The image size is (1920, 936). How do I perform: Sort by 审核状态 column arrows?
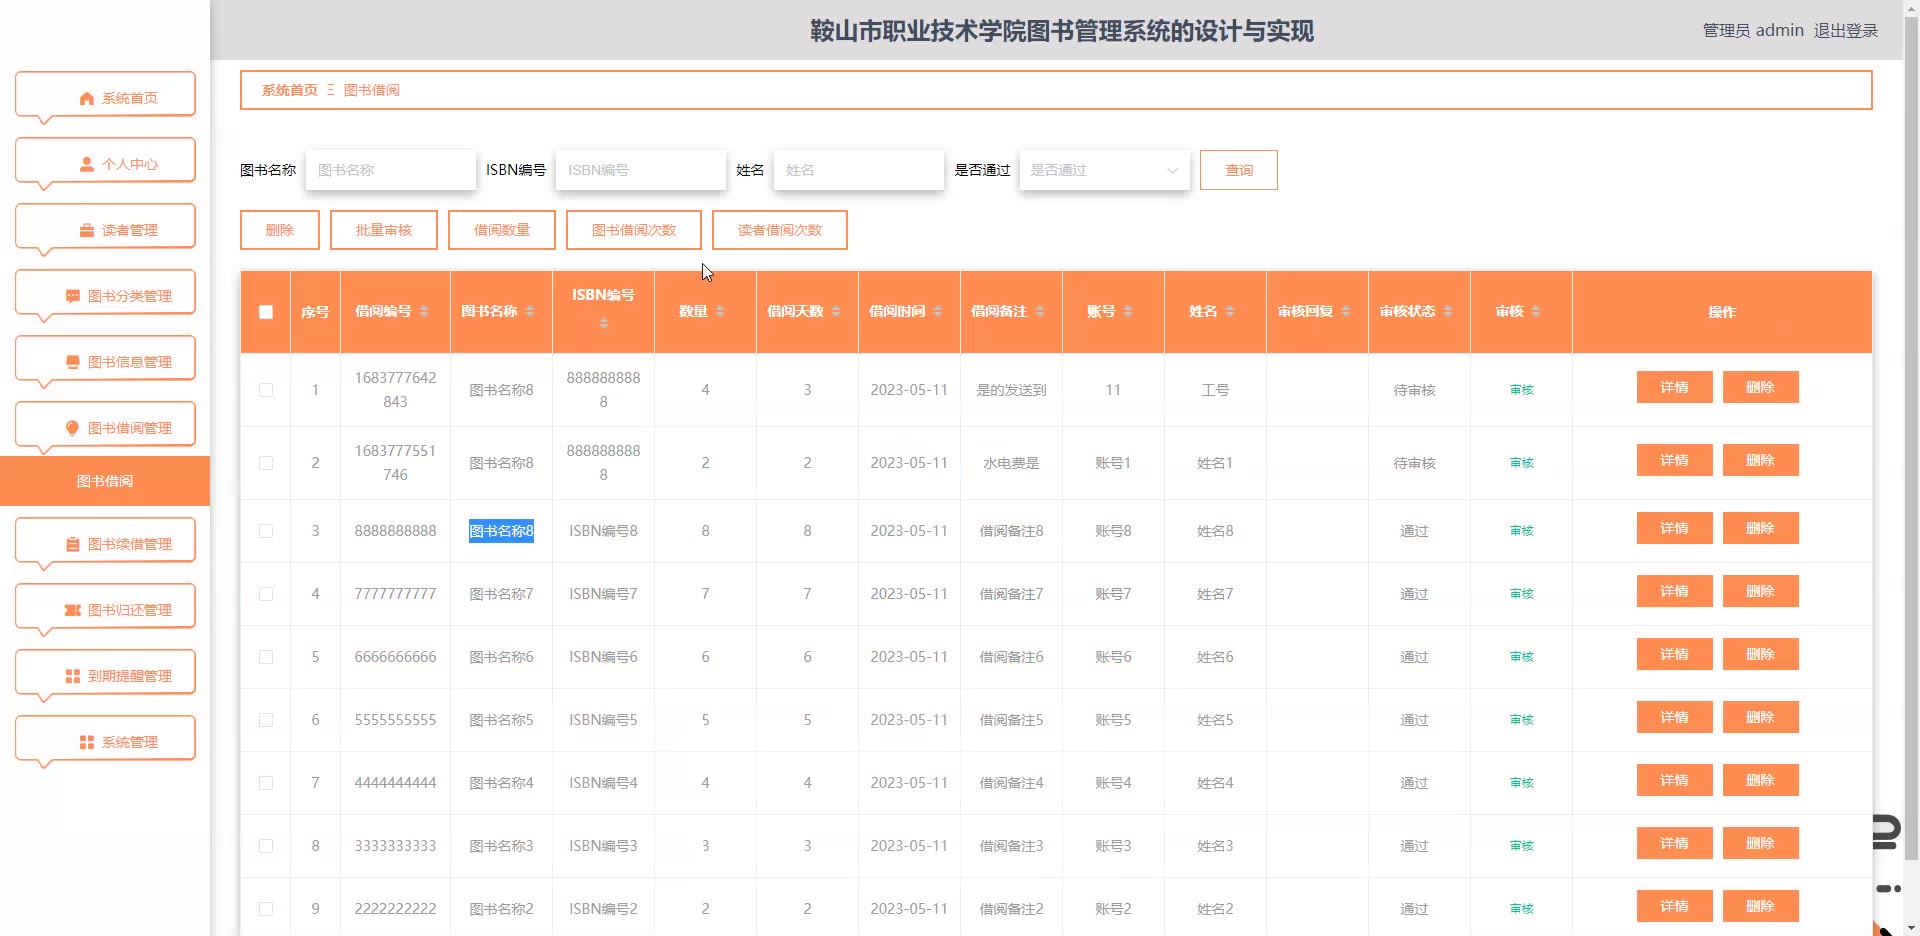click(1448, 312)
